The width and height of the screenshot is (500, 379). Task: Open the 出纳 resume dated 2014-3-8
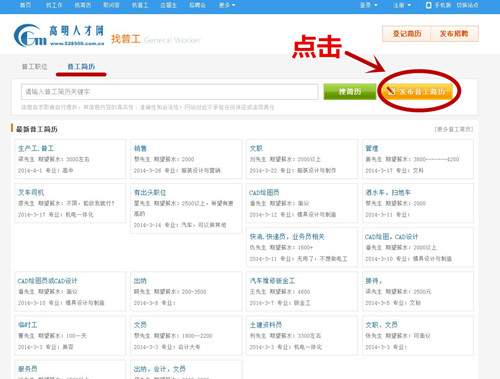pos(140,281)
